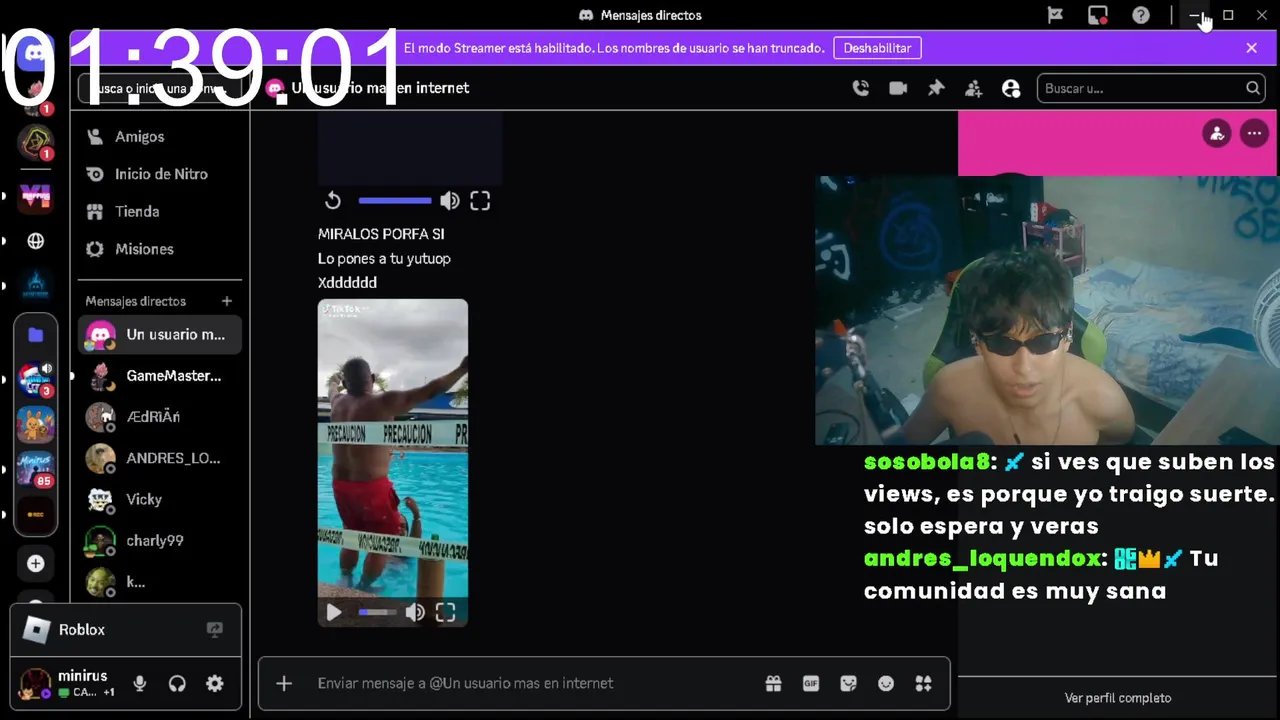Seek on the upper video progress bar

click(x=395, y=201)
